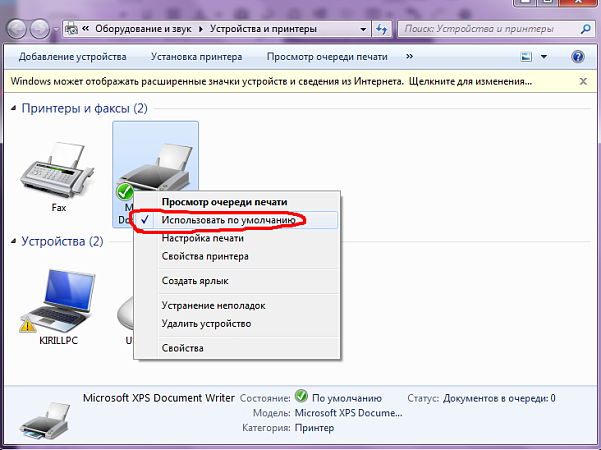The height and width of the screenshot is (450, 601).
Task: Click the Help question mark icon
Action: pyautogui.click(x=578, y=57)
